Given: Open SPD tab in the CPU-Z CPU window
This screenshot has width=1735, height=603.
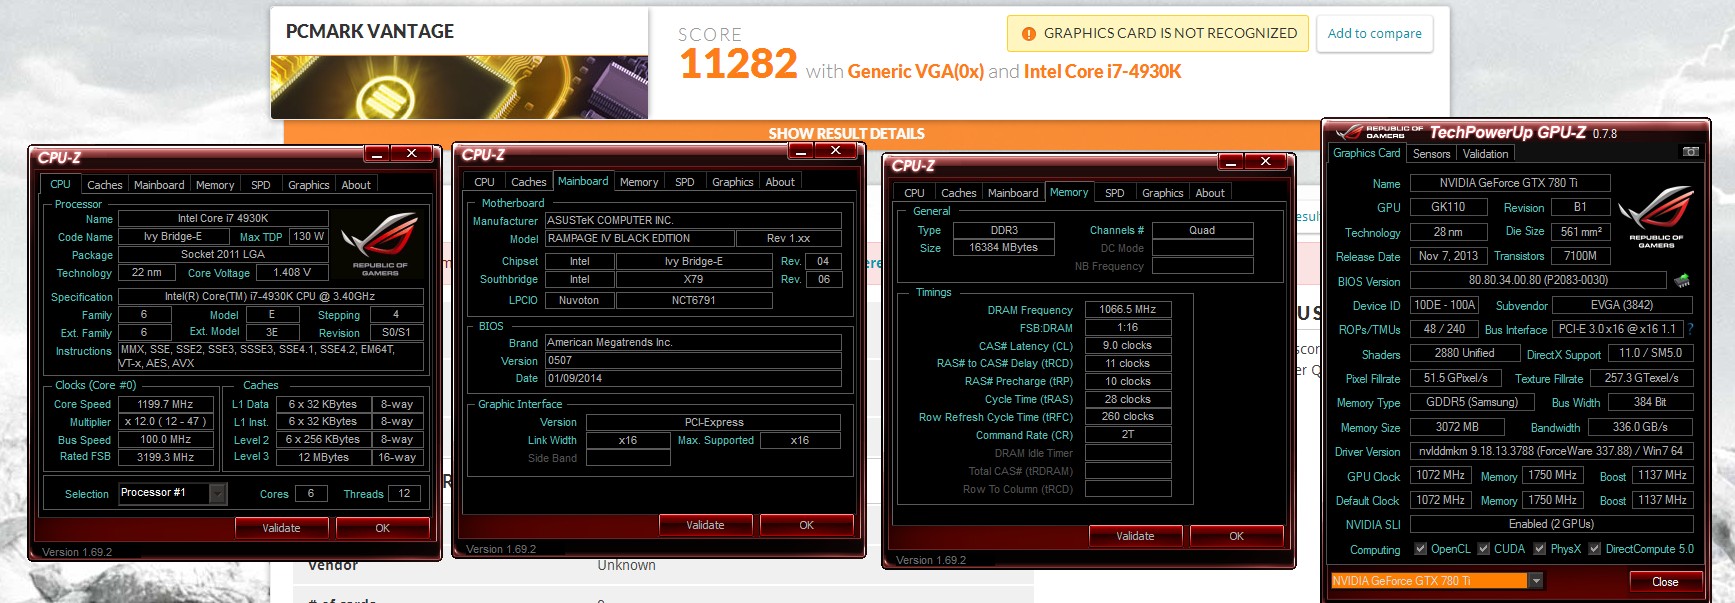Looking at the screenshot, I should pos(260,185).
